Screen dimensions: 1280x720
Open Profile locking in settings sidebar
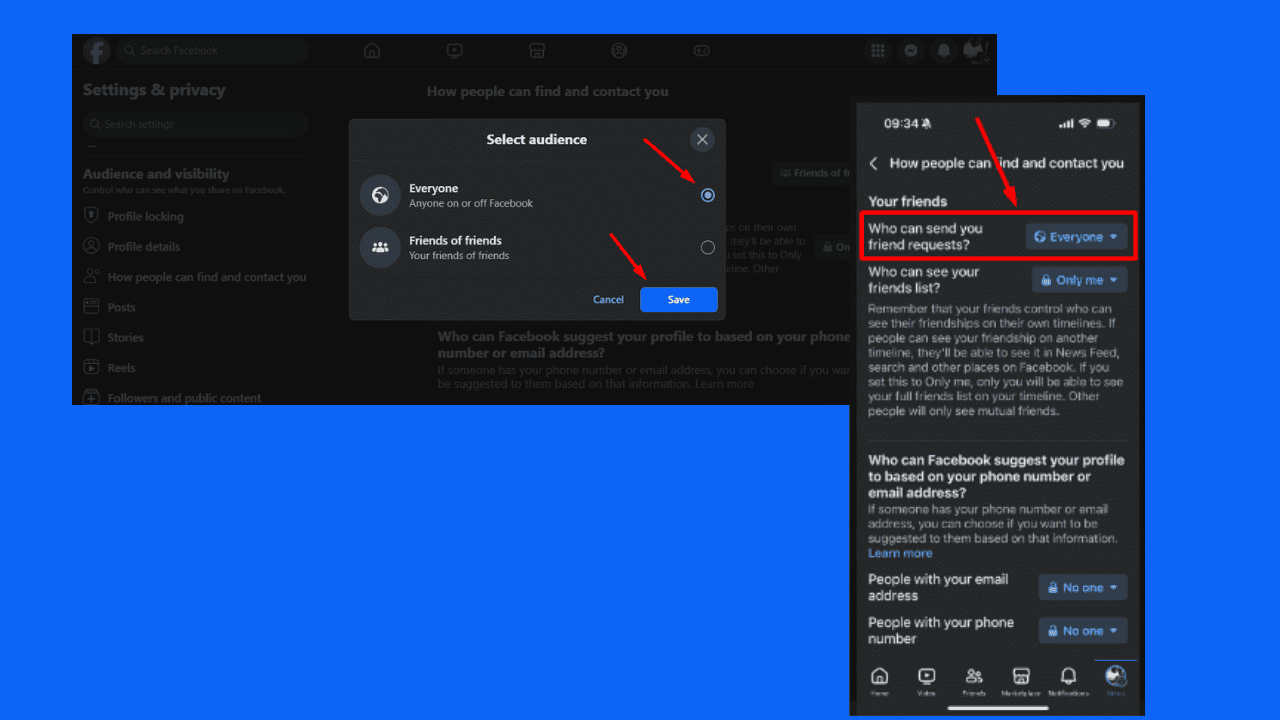tap(145, 216)
